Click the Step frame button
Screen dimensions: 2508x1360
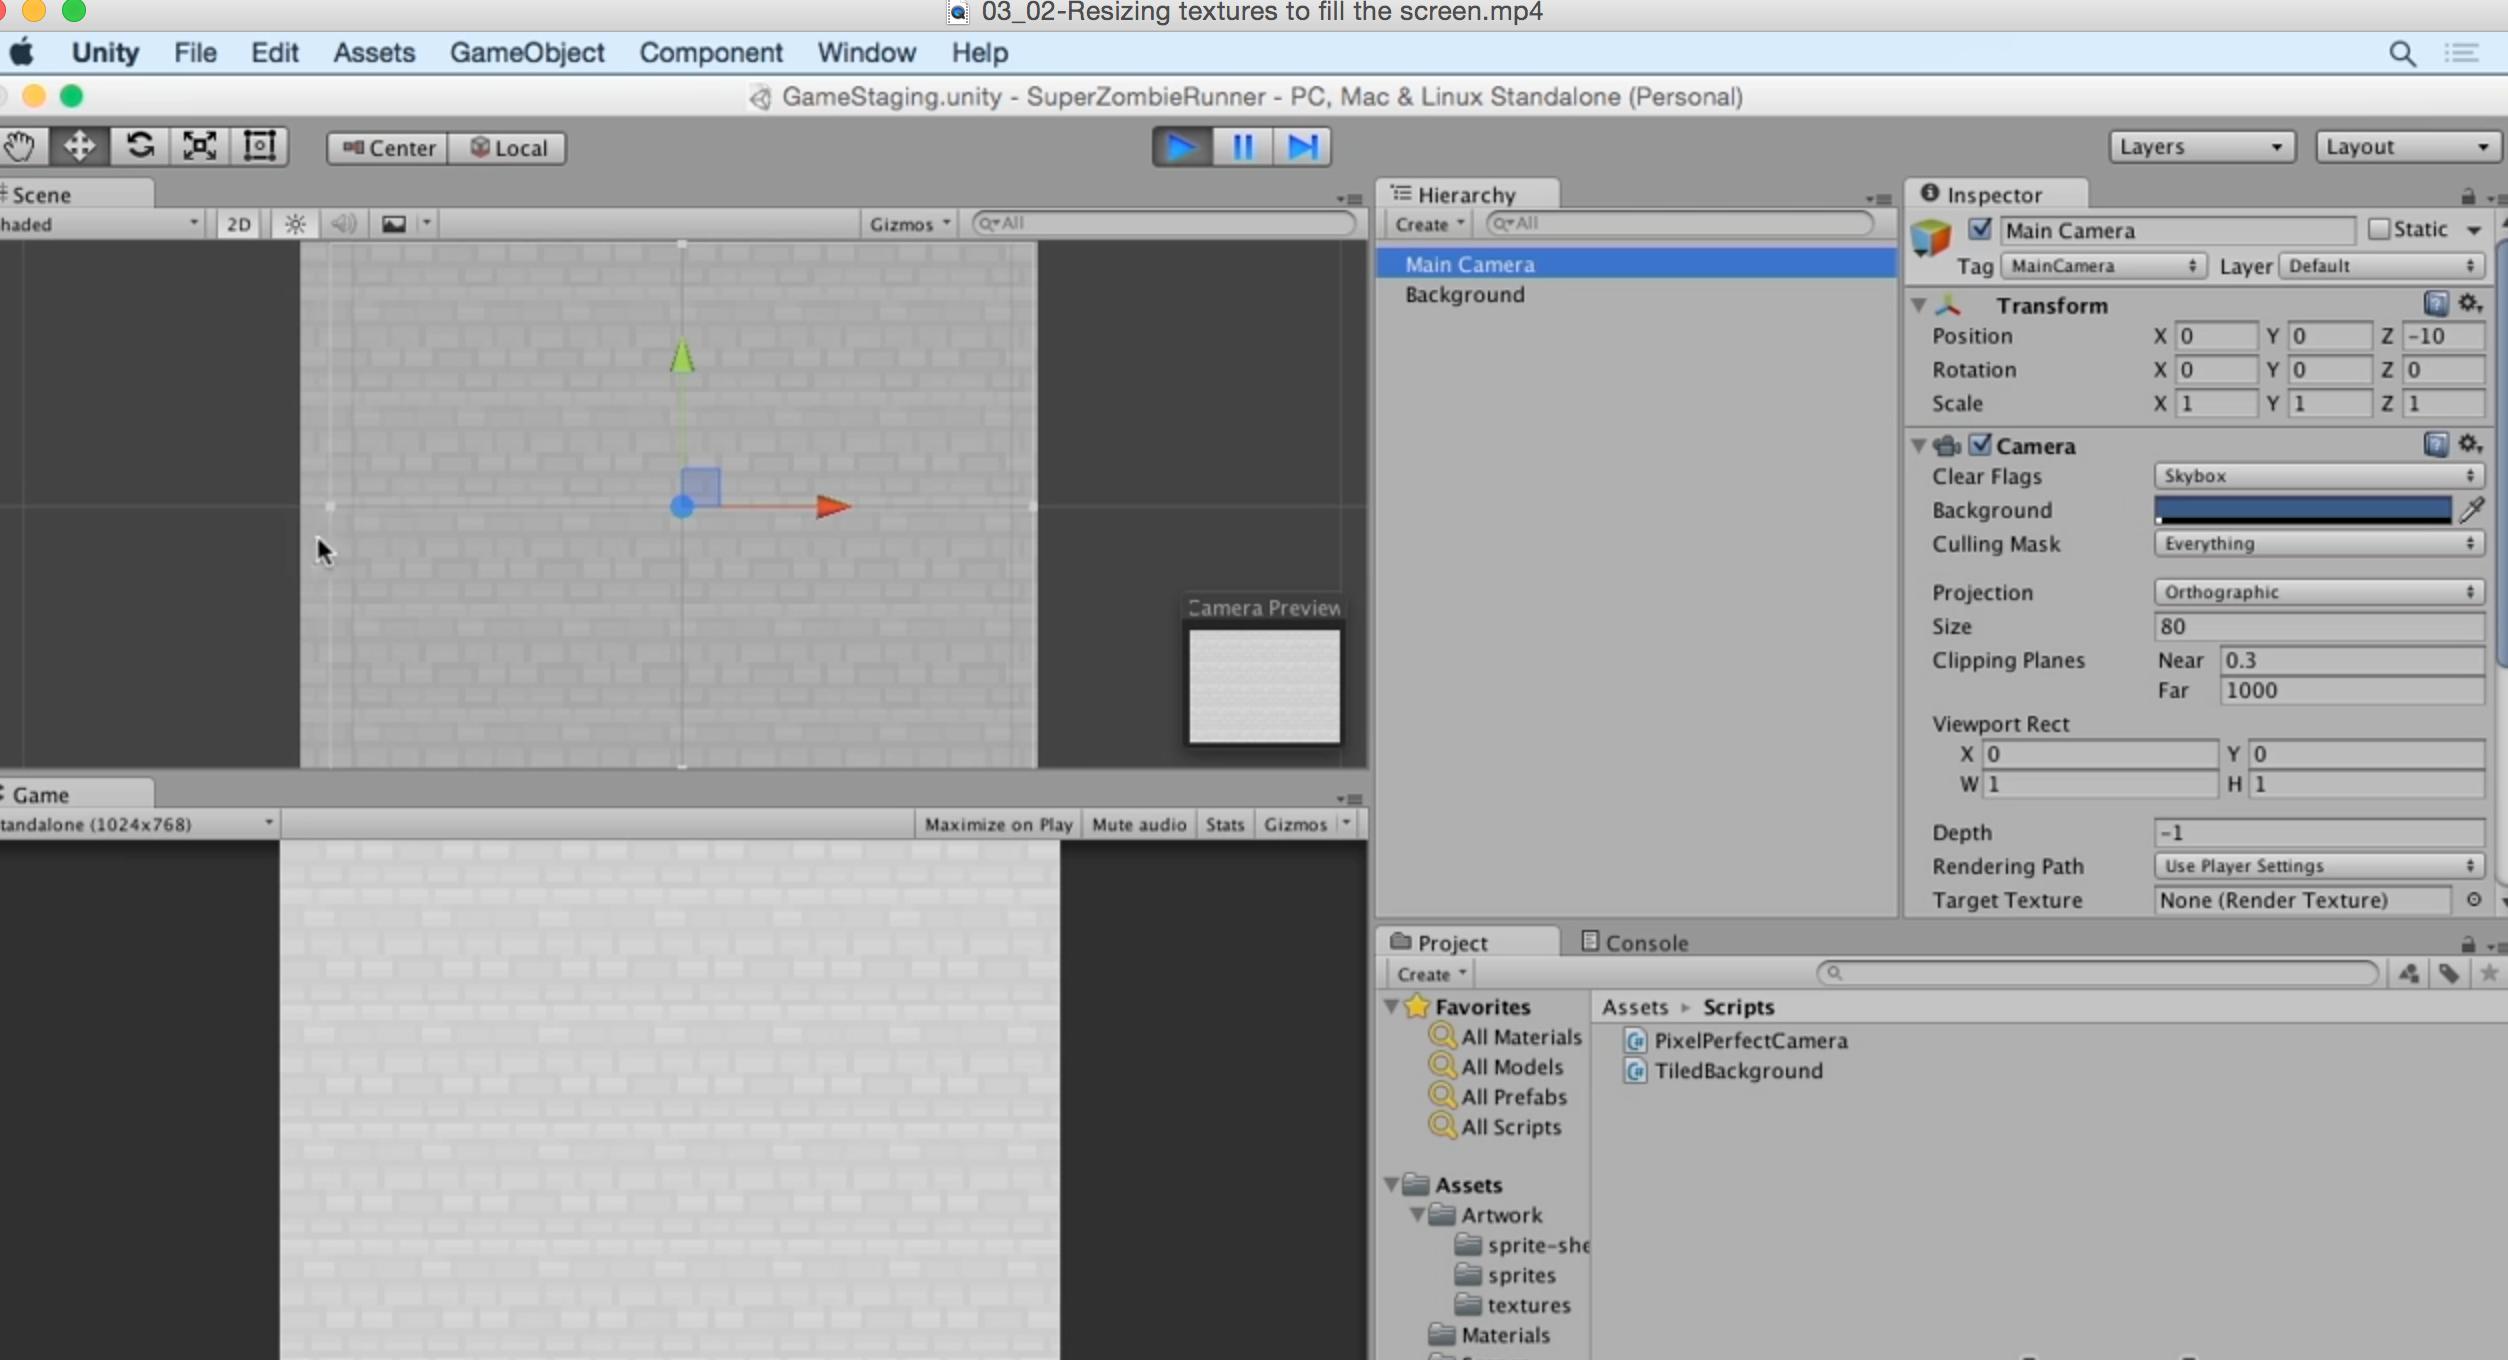[1302, 147]
